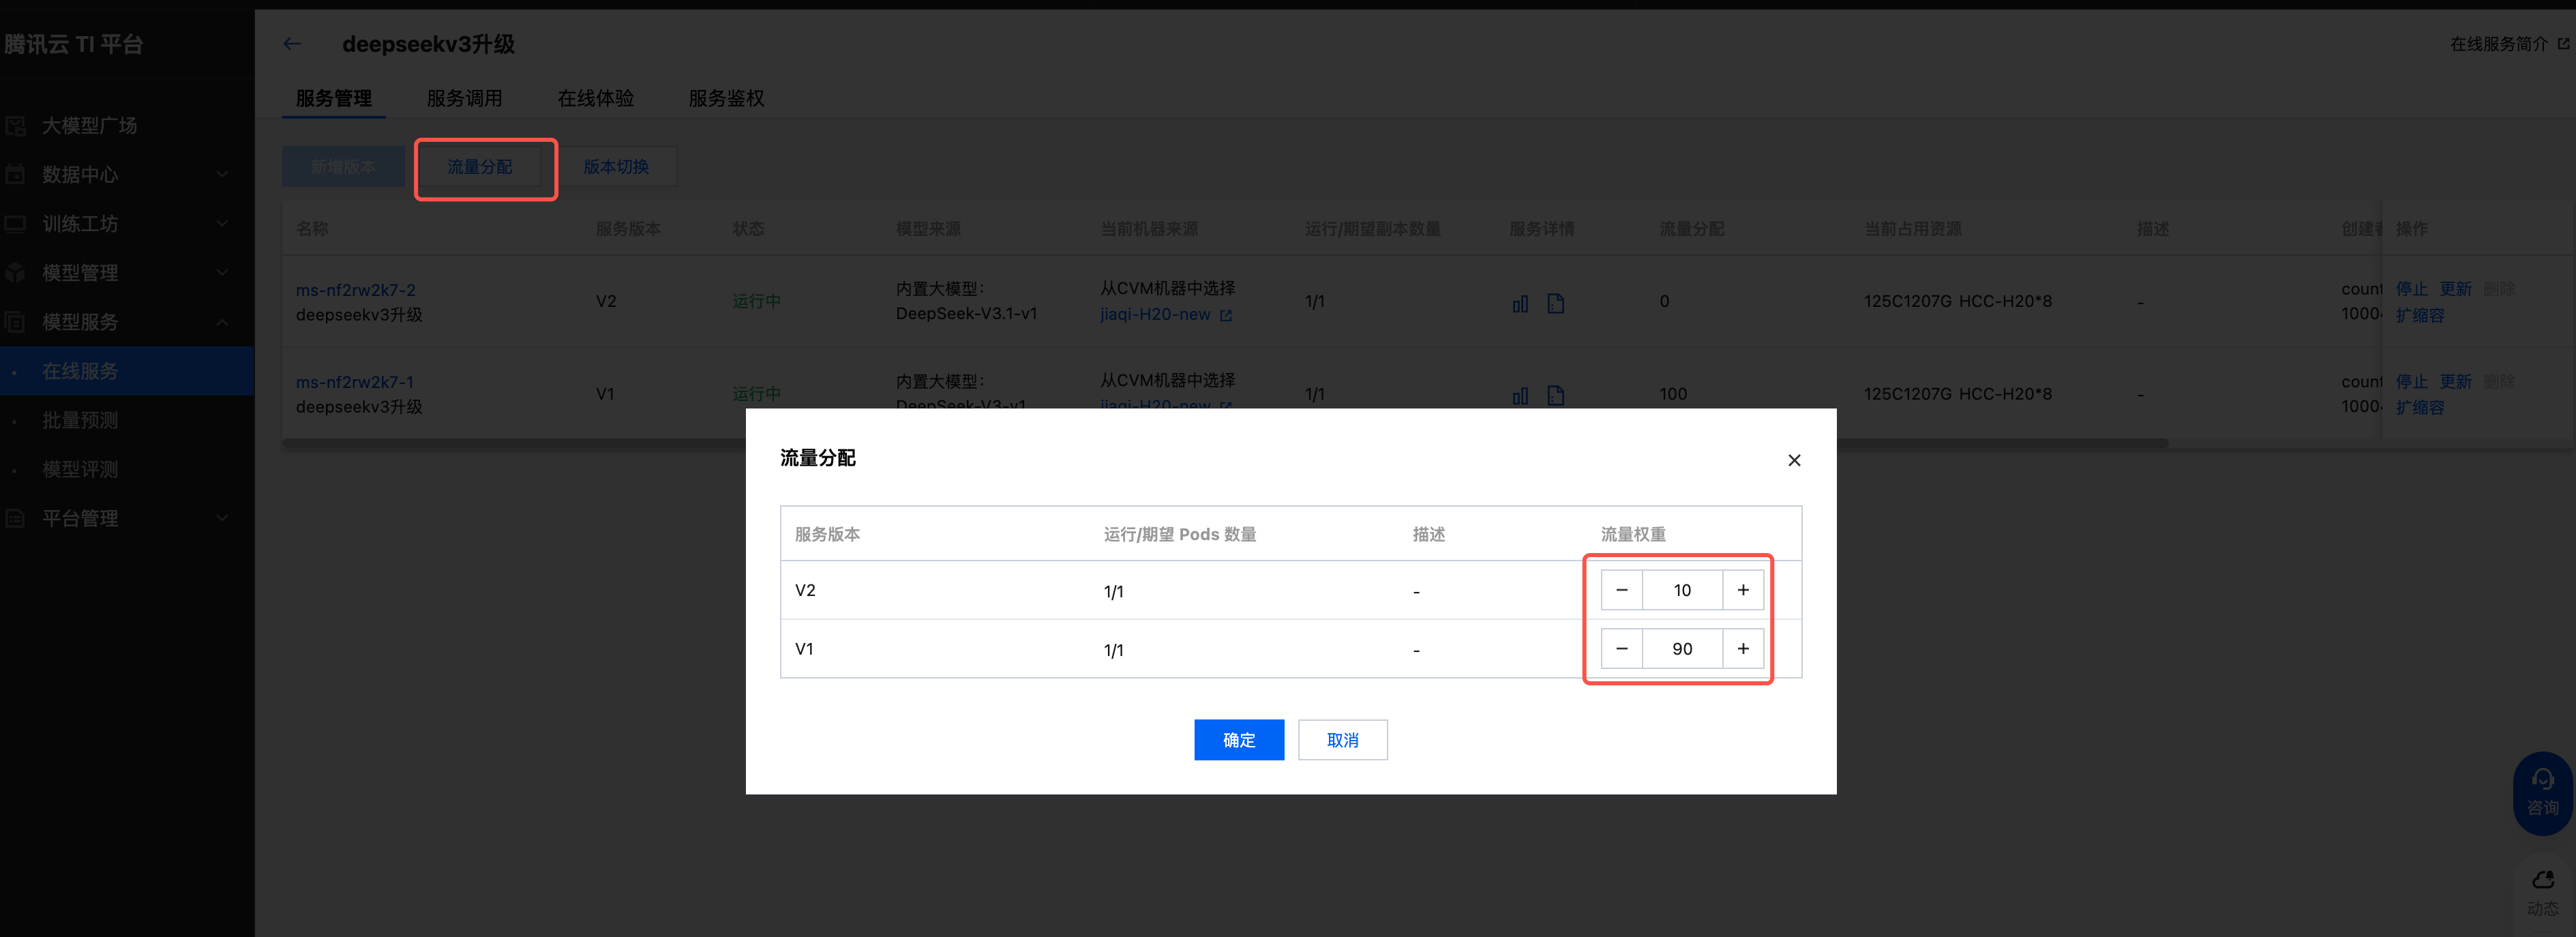Close the 流量分配 dialog with X
The height and width of the screenshot is (937, 2576).
(1794, 460)
